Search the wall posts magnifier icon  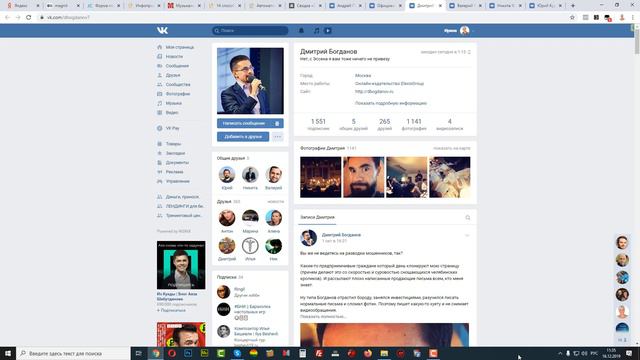click(x=468, y=218)
